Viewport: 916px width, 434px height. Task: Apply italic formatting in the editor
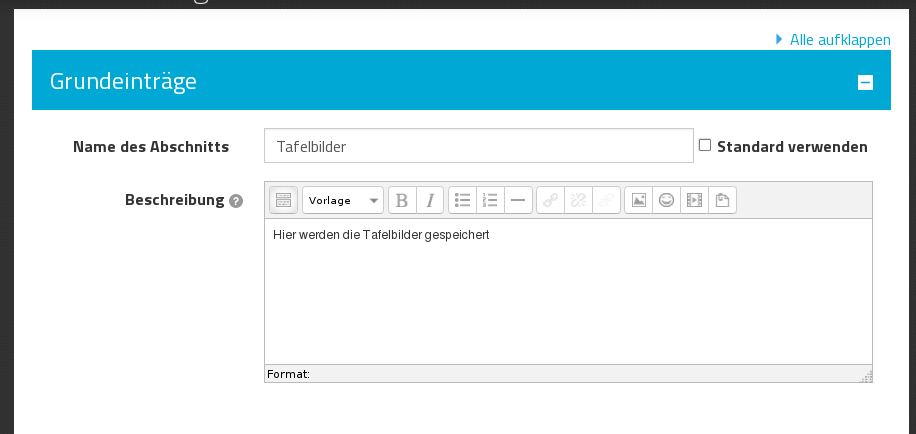coord(430,200)
